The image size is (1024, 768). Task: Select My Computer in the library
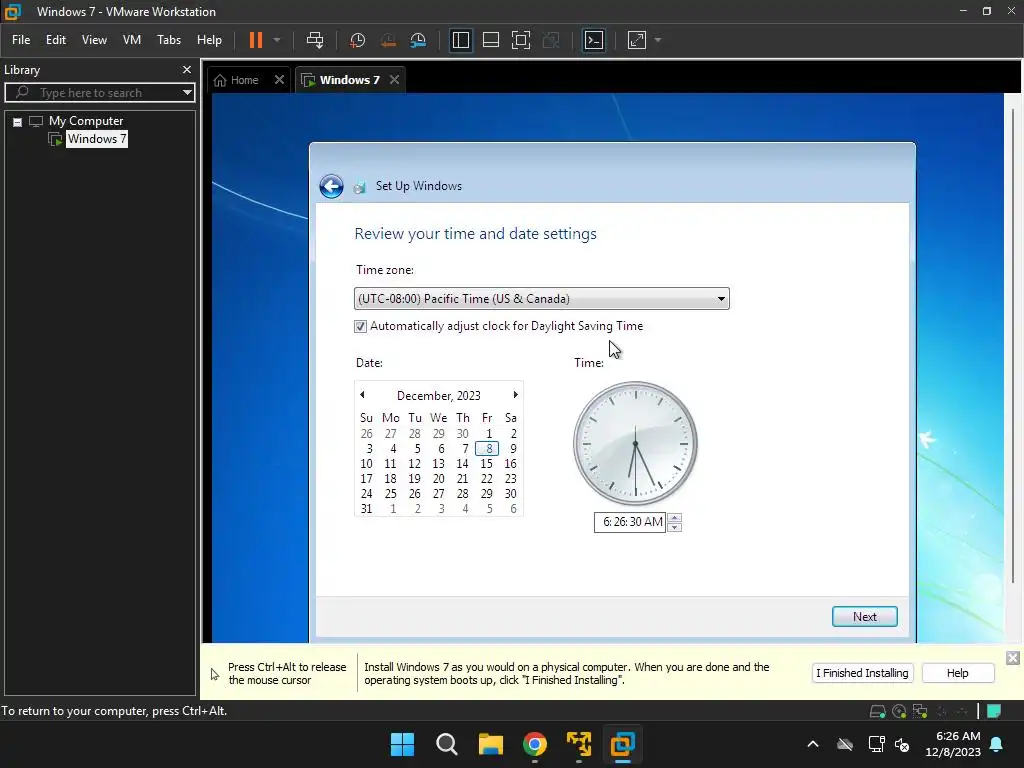pyautogui.click(x=86, y=121)
